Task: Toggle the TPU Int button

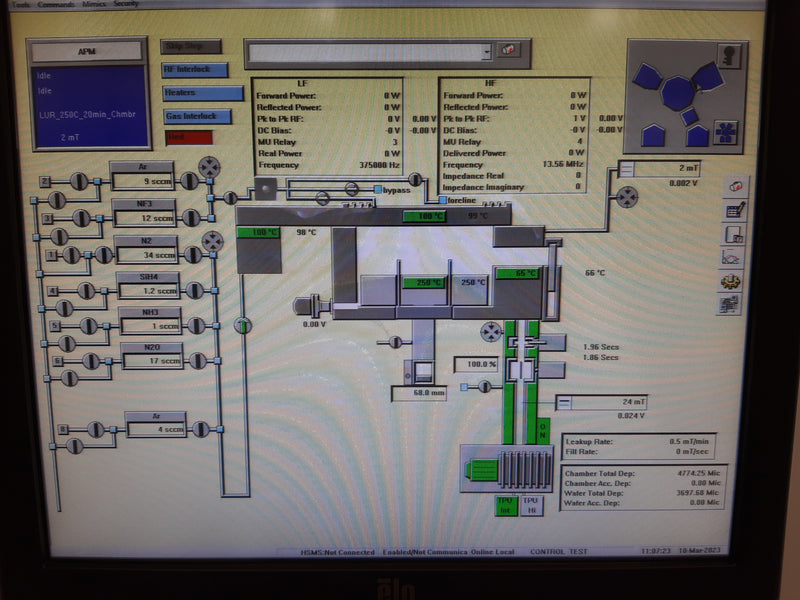Action: pos(506,505)
